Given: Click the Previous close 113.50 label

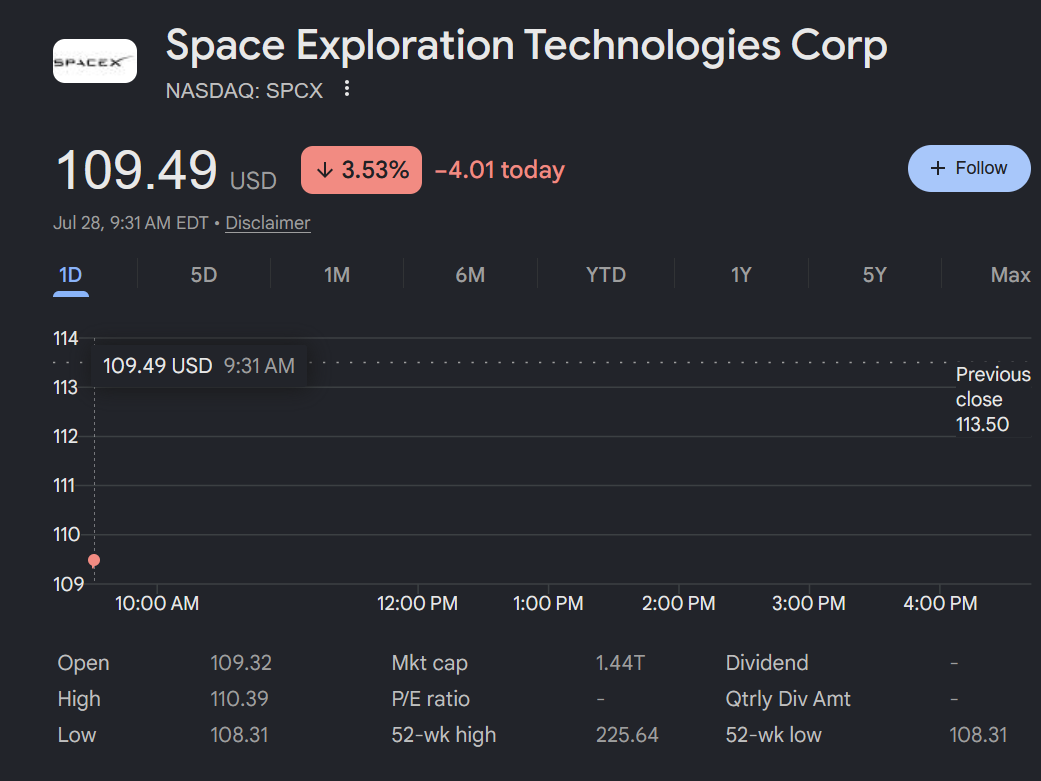Looking at the screenshot, I should tap(993, 399).
